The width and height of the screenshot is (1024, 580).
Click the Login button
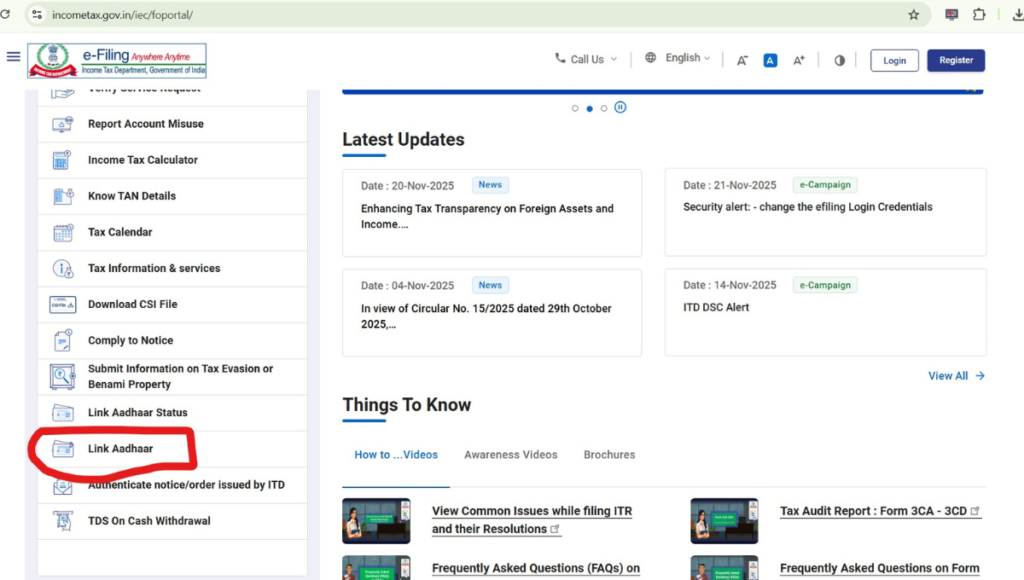click(894, 60)
